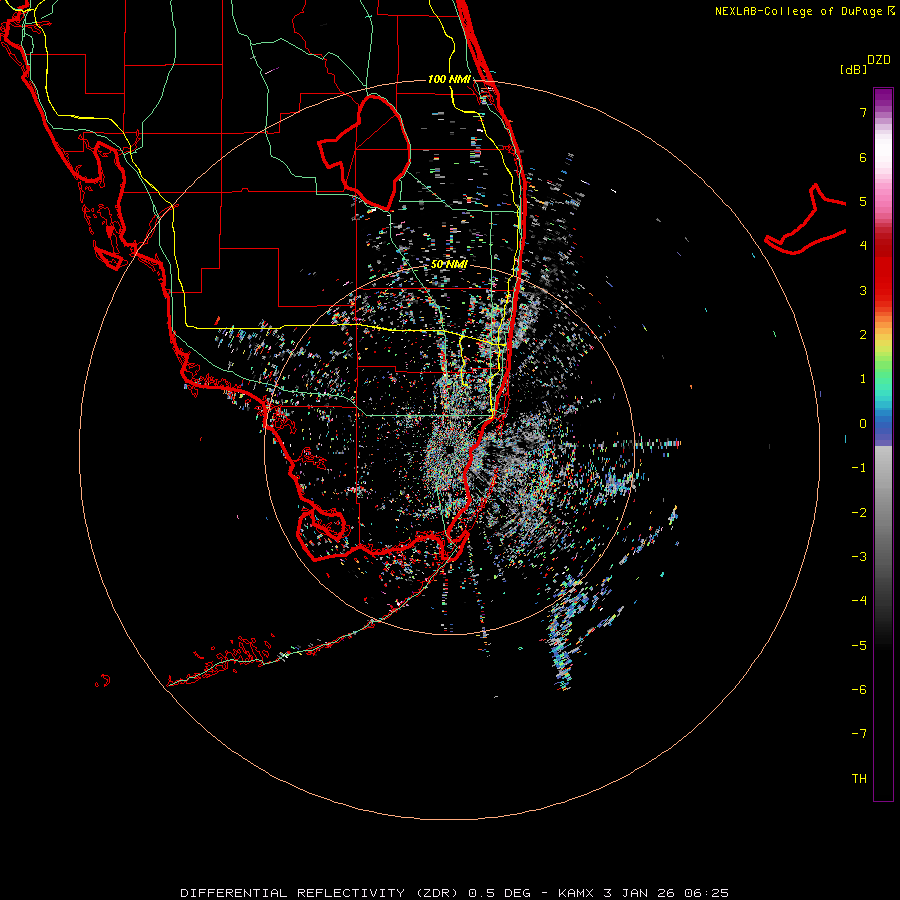
Task: Click the color scale value 1
Action: pyautogui.click(x=863, y=378)
